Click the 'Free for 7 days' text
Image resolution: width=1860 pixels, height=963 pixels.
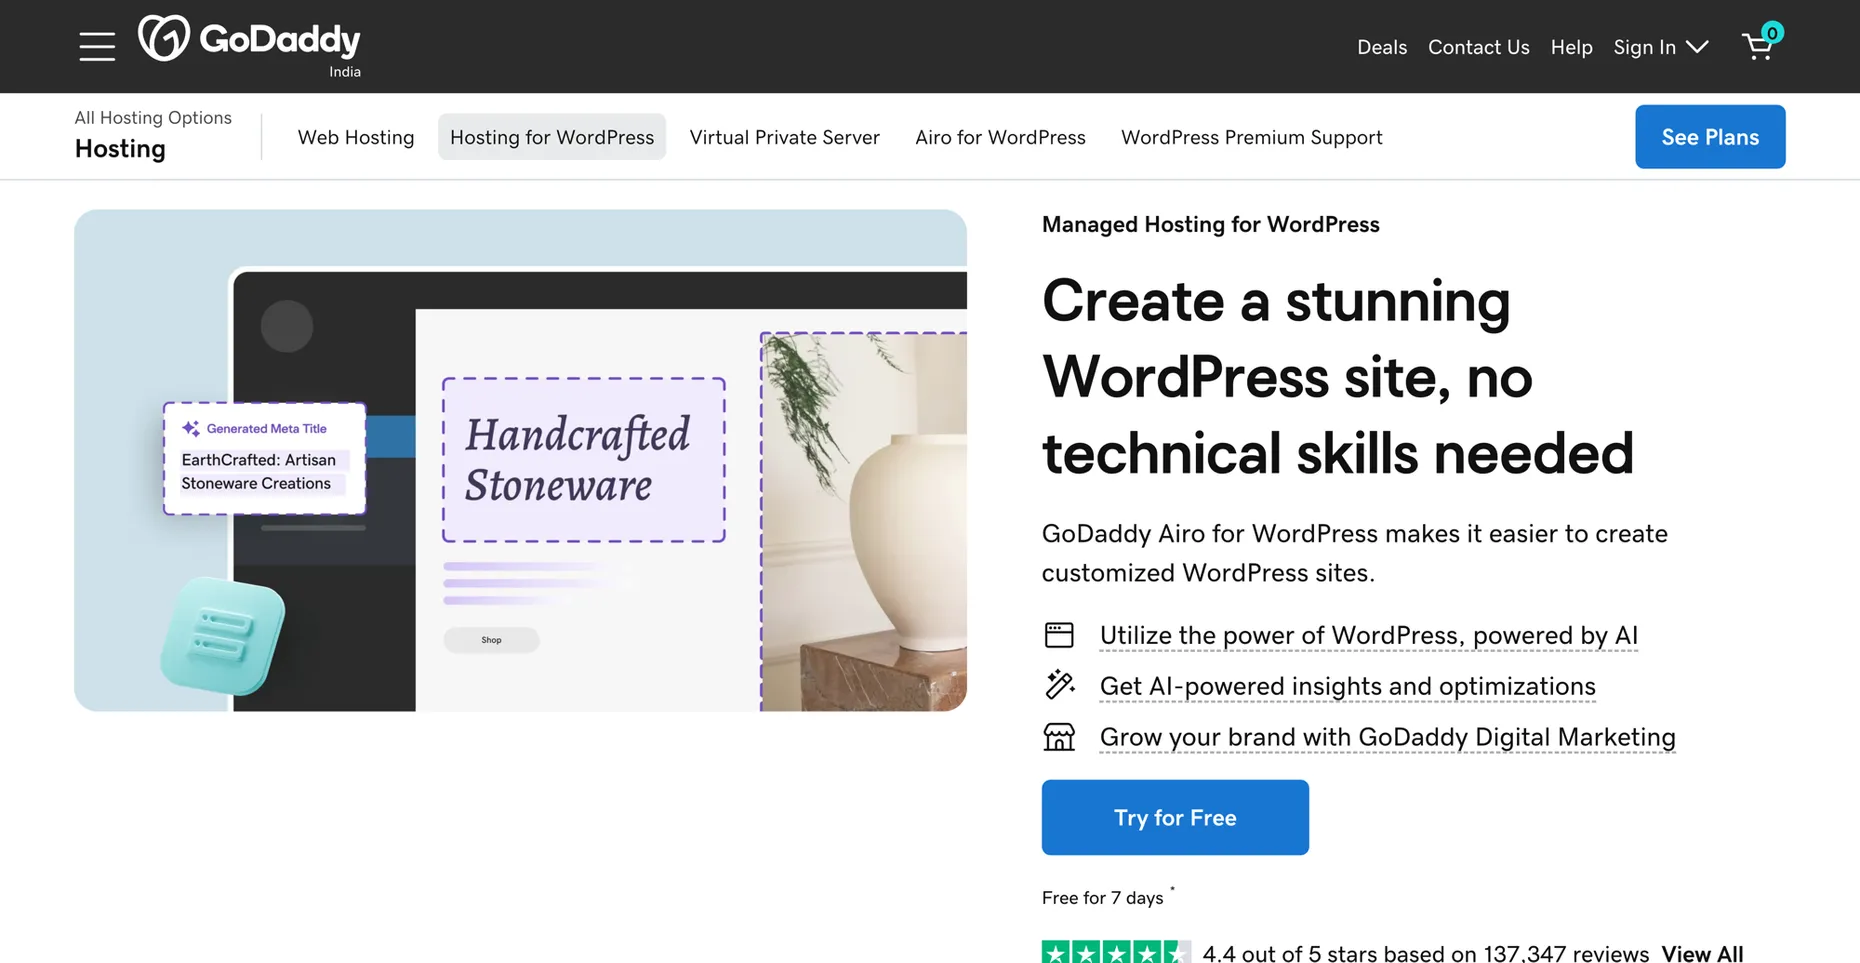click(1102, 898)
